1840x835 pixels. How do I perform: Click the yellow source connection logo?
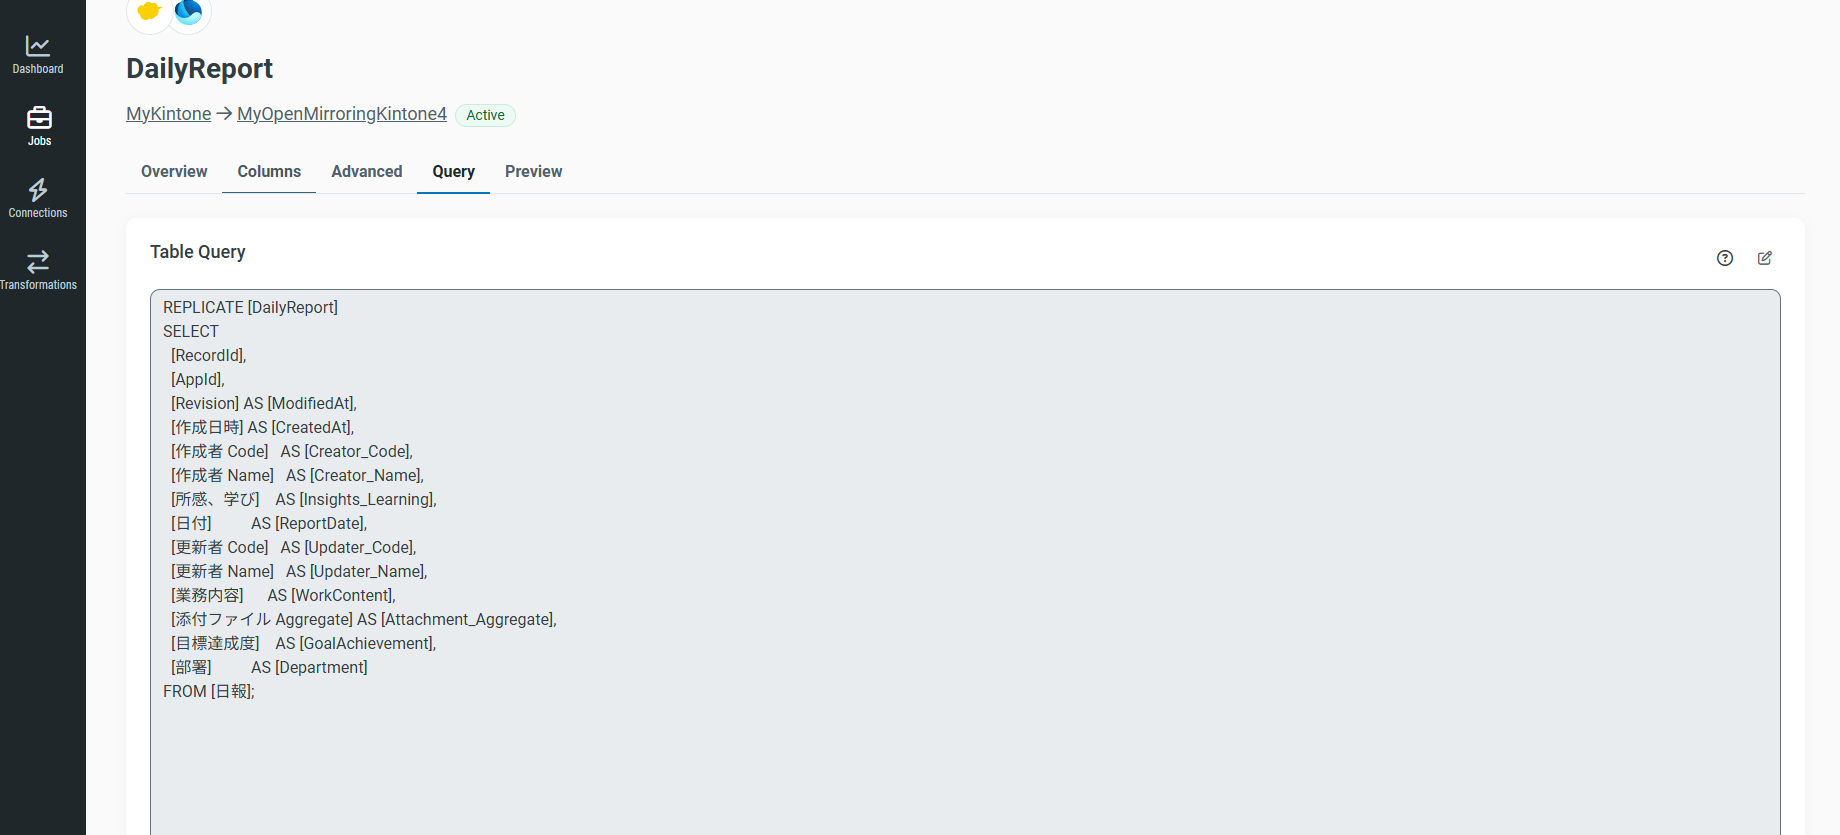(149, 12)
